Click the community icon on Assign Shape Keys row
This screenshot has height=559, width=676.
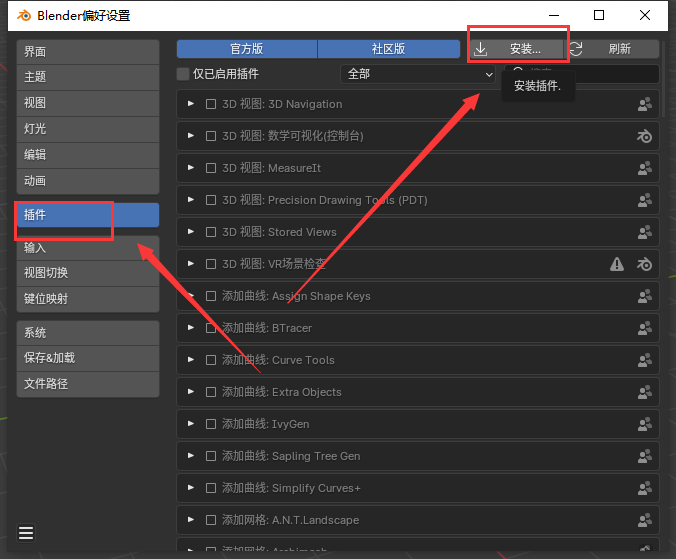[645, 296]
